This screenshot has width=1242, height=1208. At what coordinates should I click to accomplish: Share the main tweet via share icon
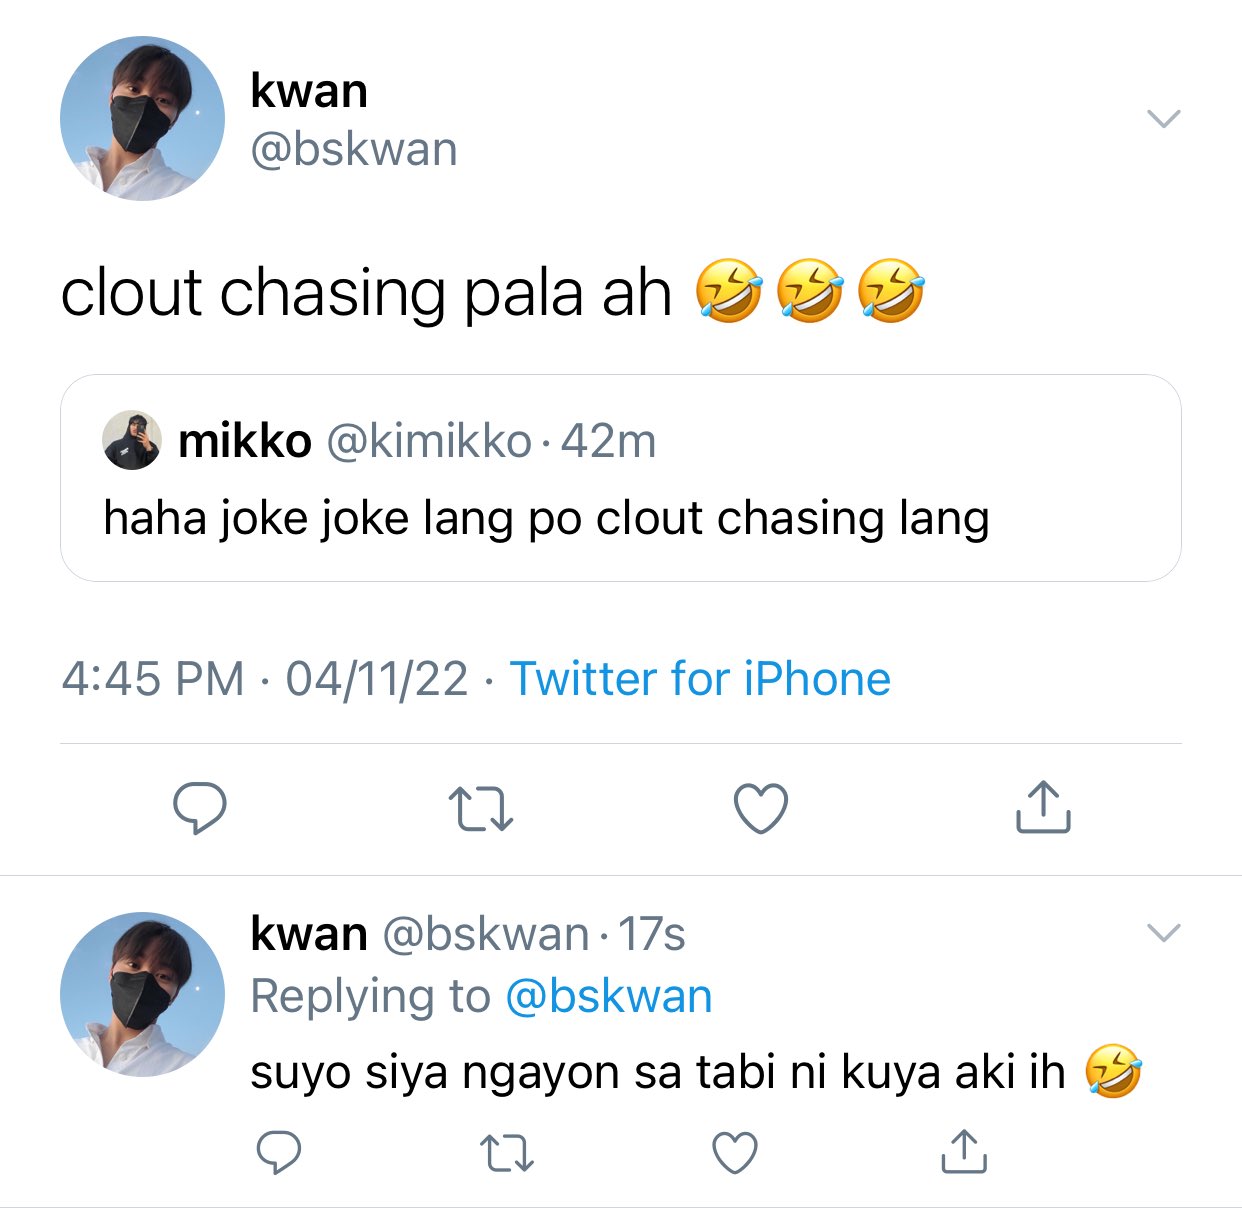point(1043,807)
